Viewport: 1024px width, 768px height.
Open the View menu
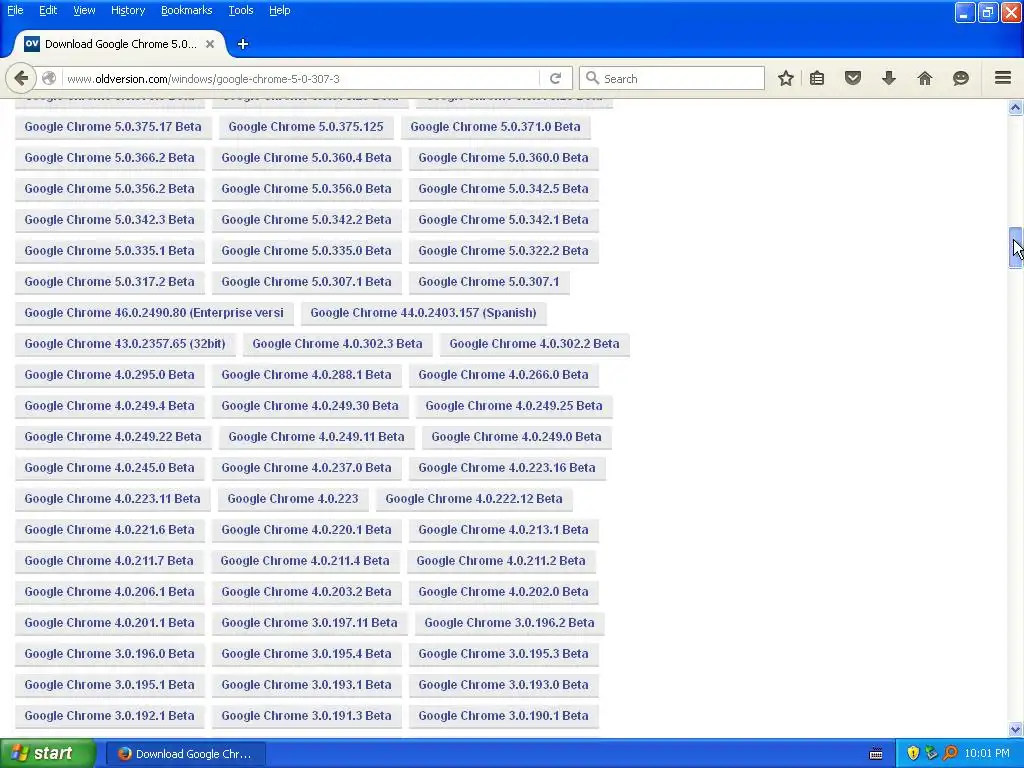(x=84, y=10)
